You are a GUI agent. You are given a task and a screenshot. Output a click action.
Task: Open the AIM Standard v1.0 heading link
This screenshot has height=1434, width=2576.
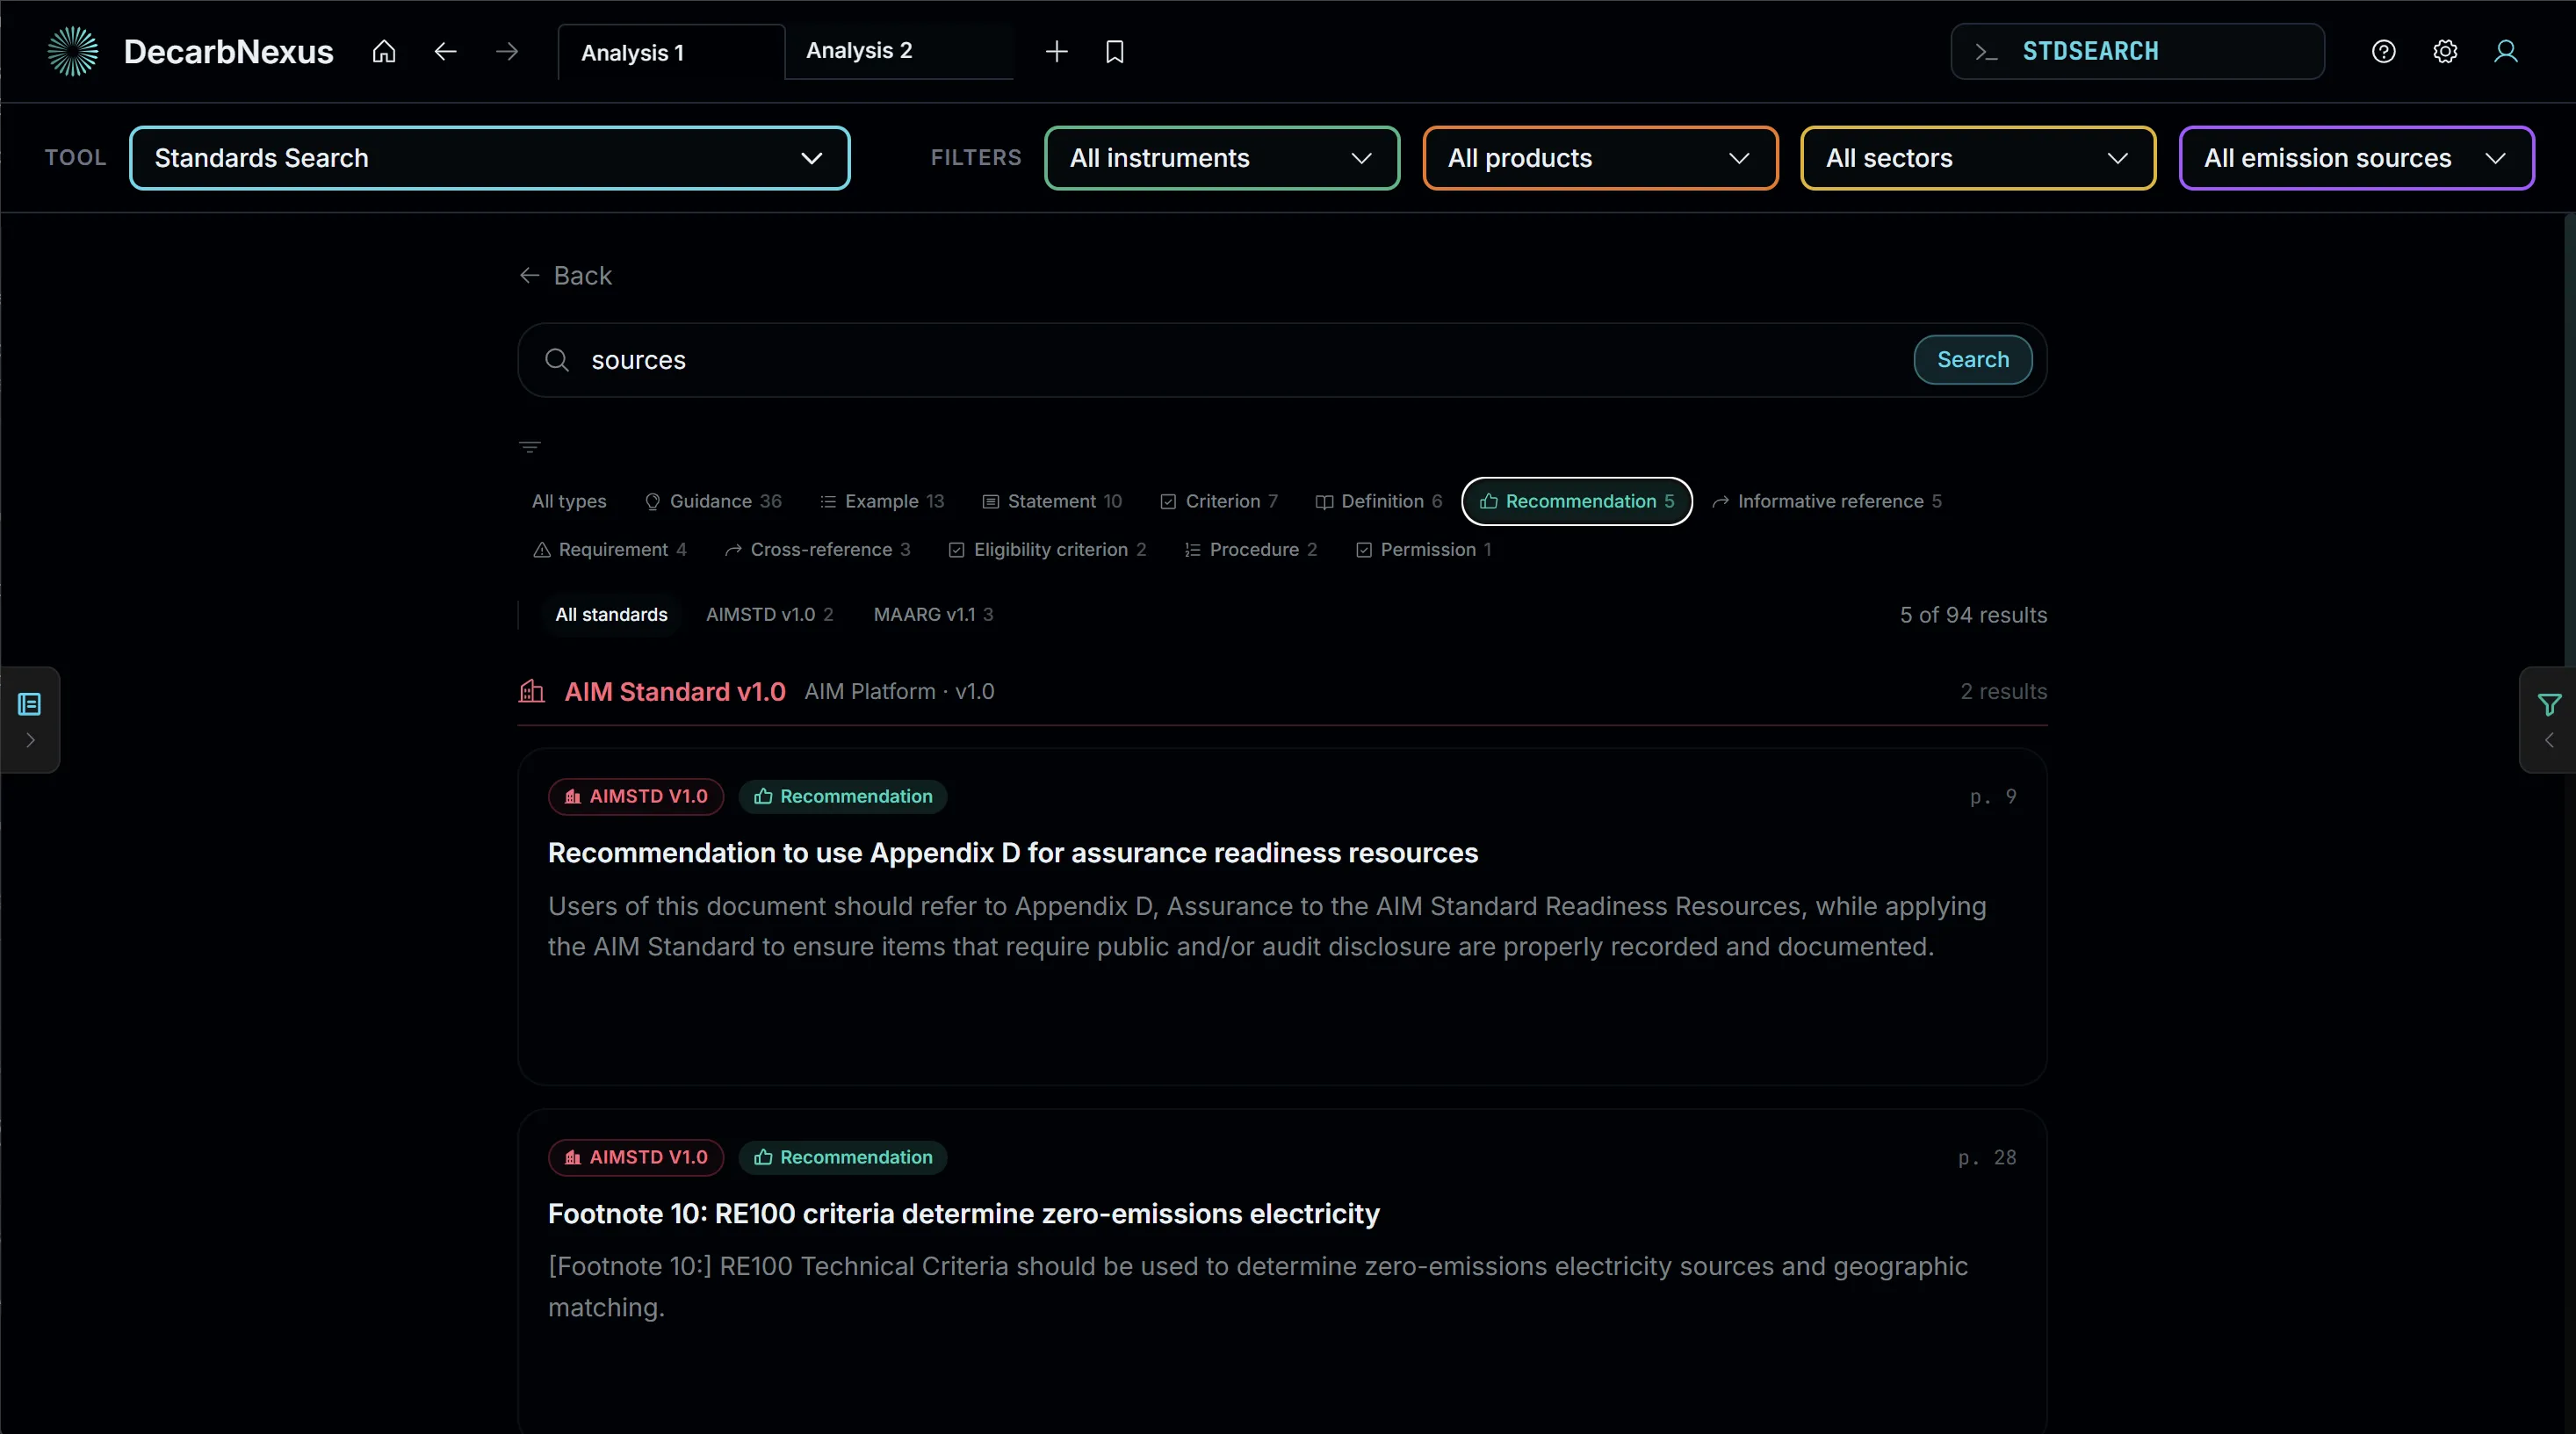point(675,691)
